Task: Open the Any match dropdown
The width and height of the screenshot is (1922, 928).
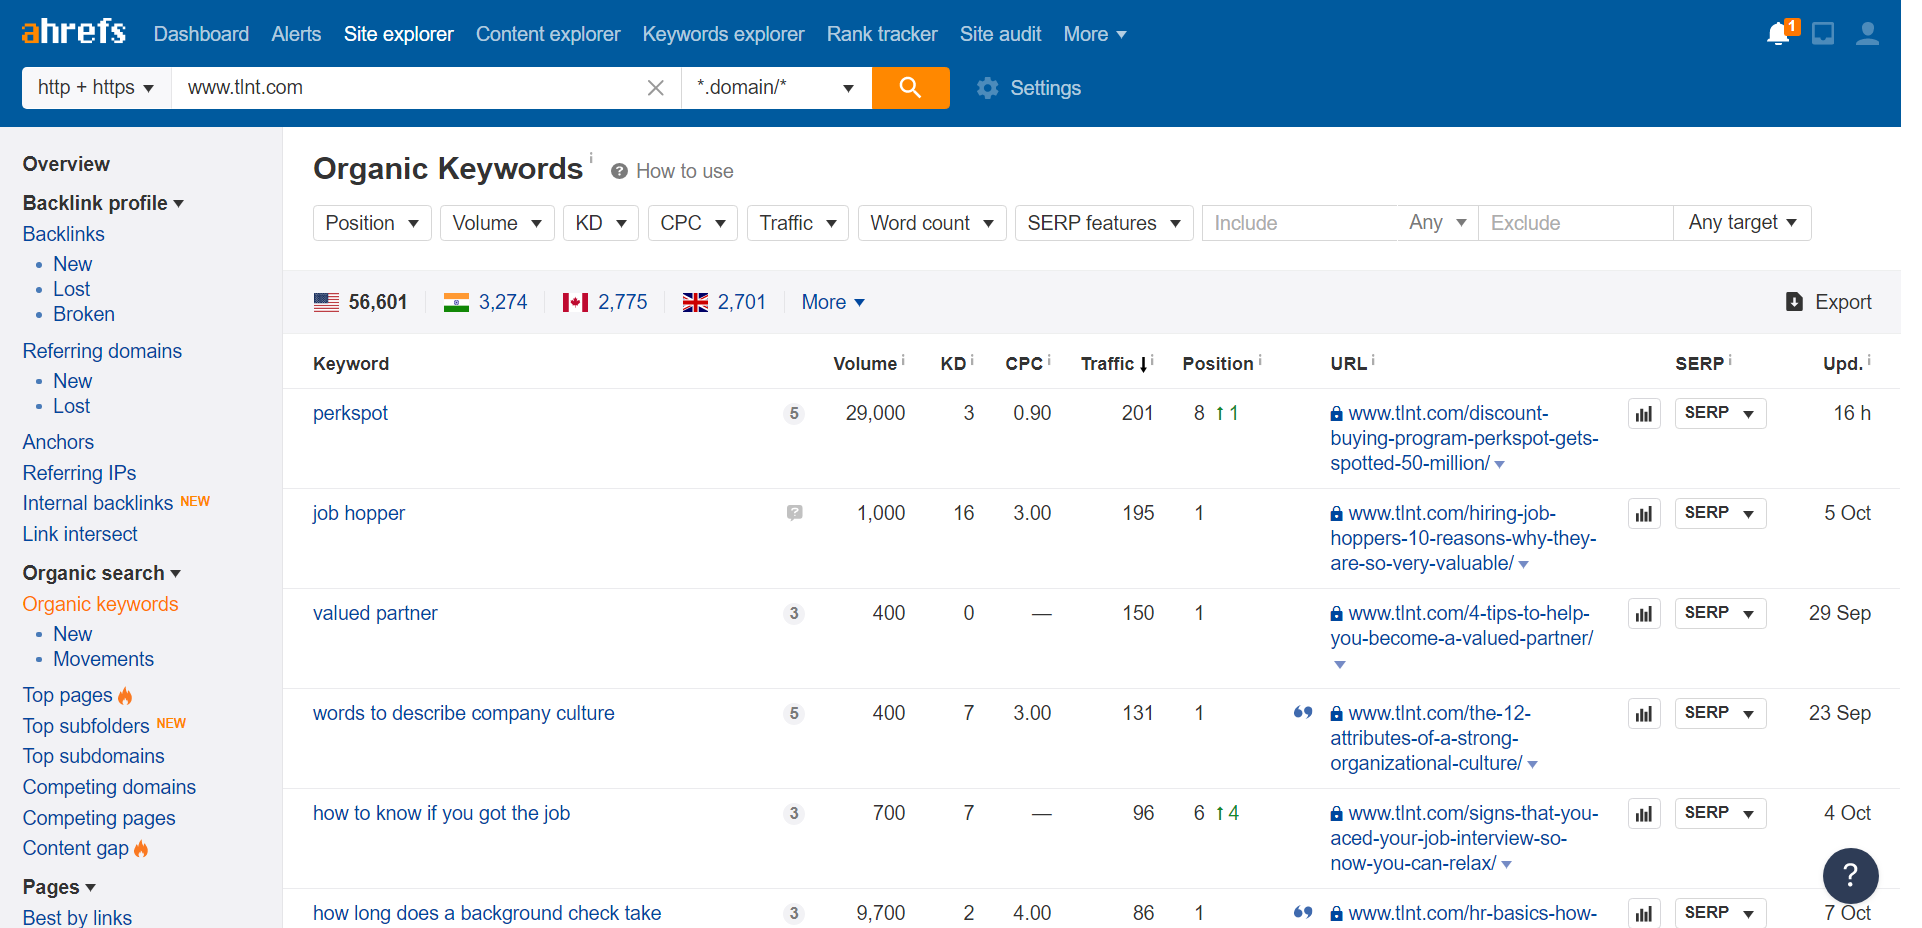Action: 1438,223
